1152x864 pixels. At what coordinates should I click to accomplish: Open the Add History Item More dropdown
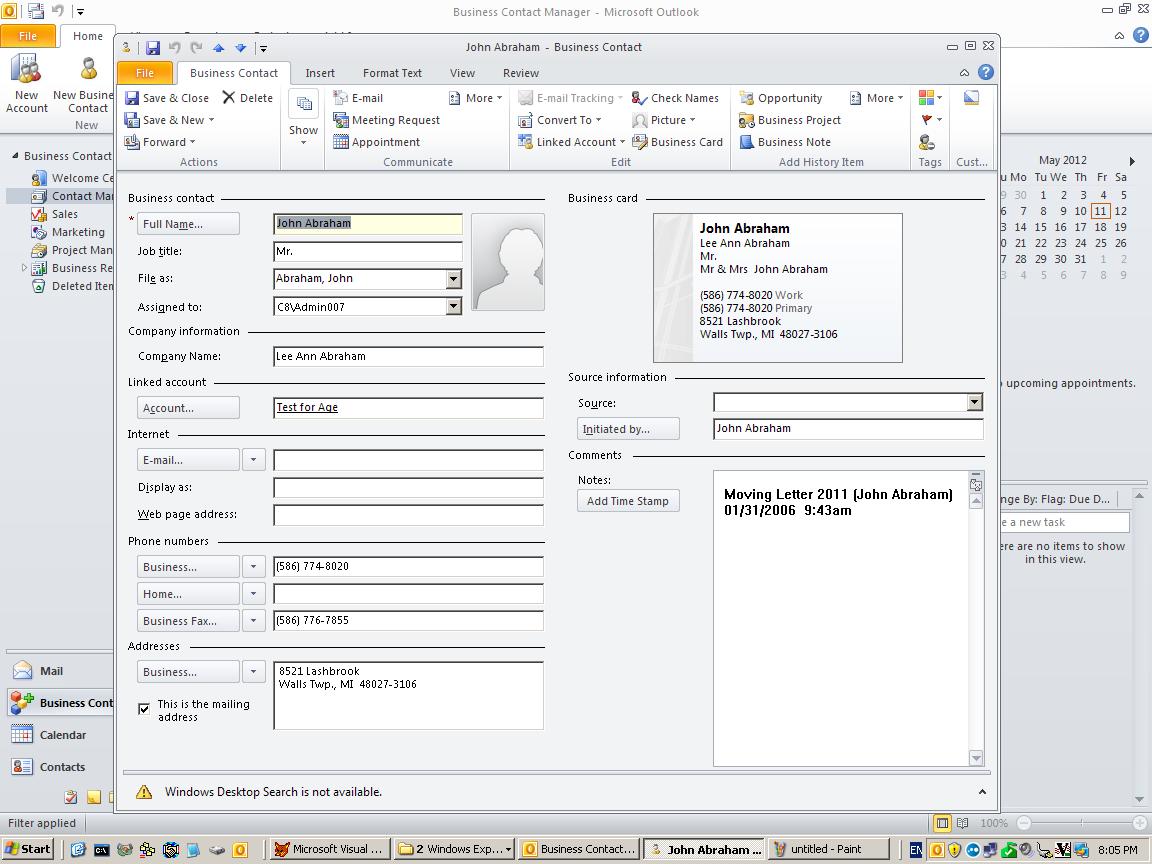(876, 98)
